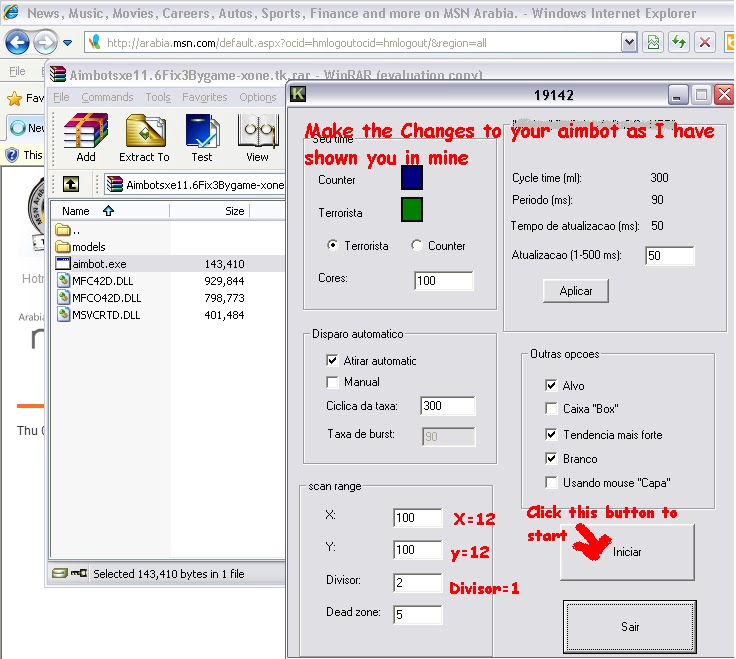Viewport: 736px width, 659px height.
Task: Click the WinRAR status bar key icon
Action: (79, 573)
